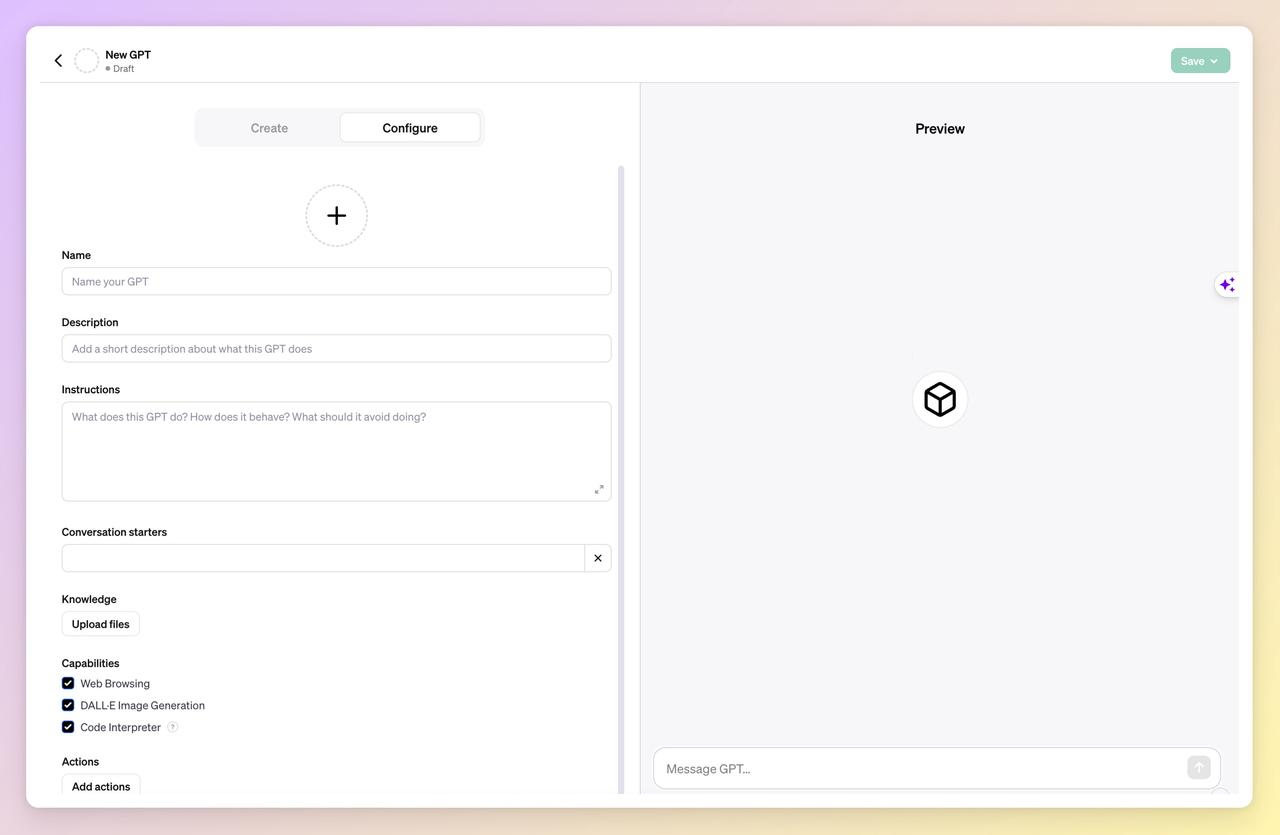Screen dimensions: 1280x835
Task: Switch to the Create tab
Action: (269, 128)
